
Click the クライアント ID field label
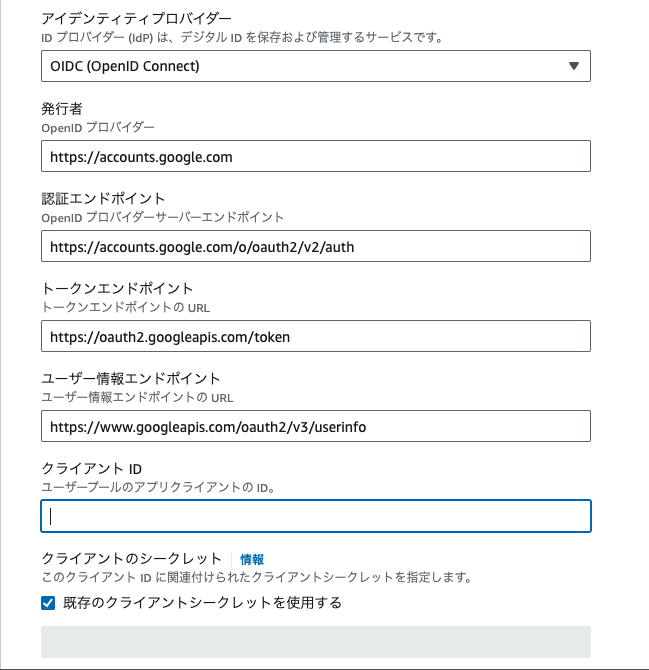pos(91,469)
